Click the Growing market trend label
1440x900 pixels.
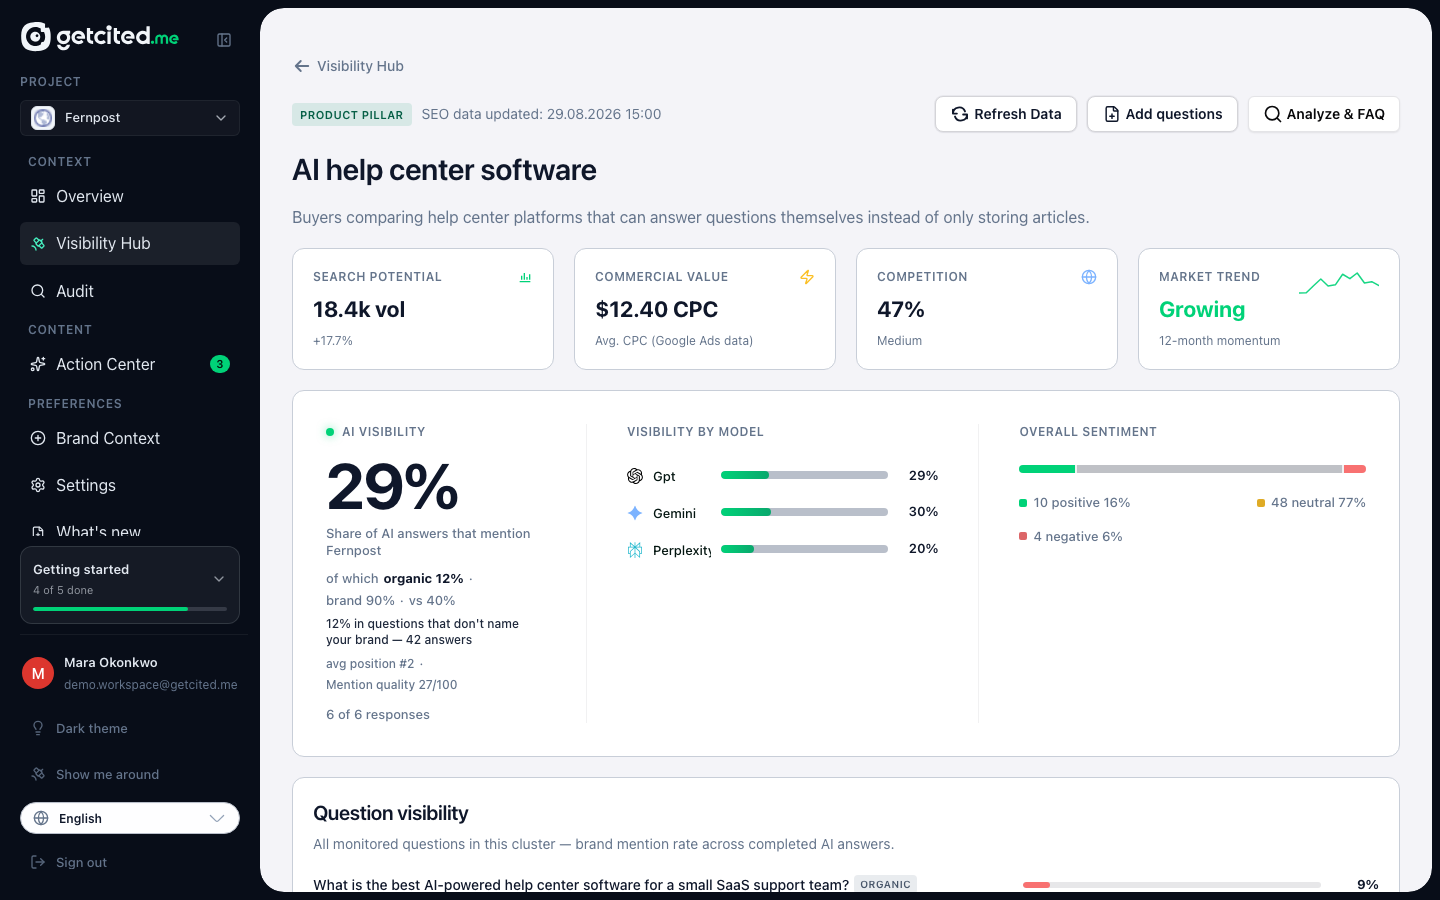(x=1202, y=310)
